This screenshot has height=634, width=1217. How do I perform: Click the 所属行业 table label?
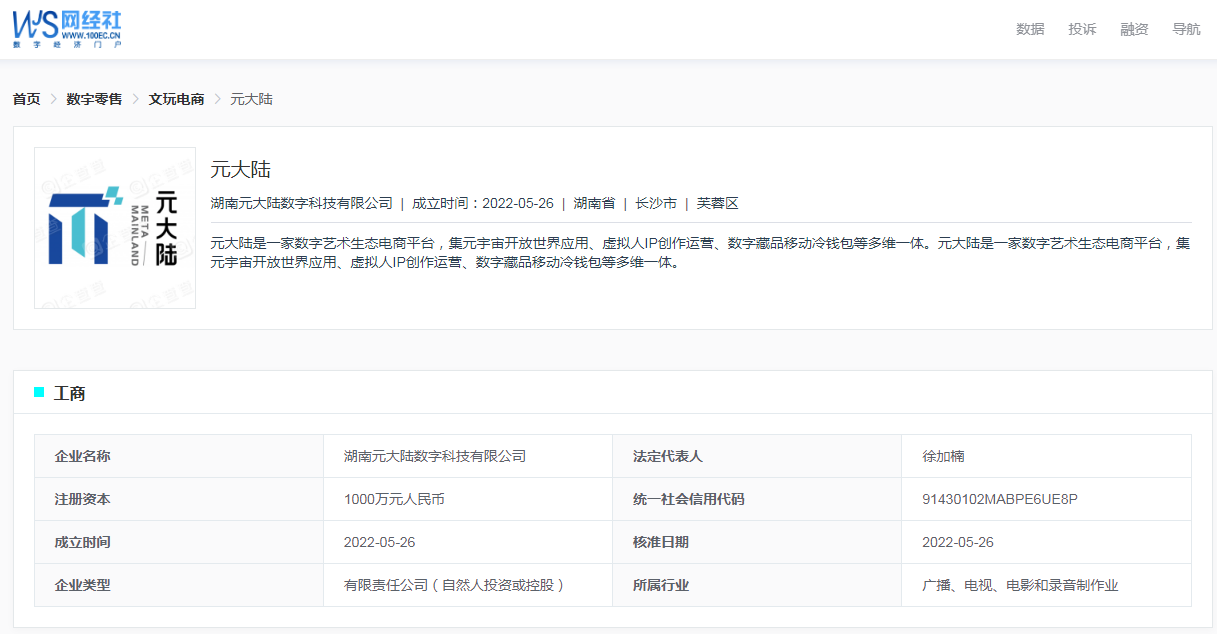click(660, 585)
